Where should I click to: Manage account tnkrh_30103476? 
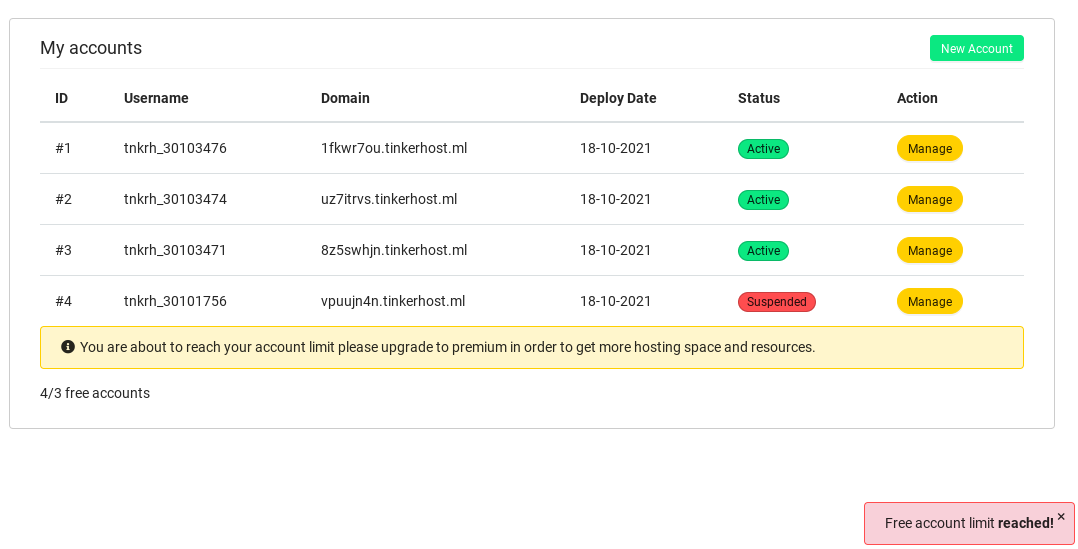tap(930, 148)
